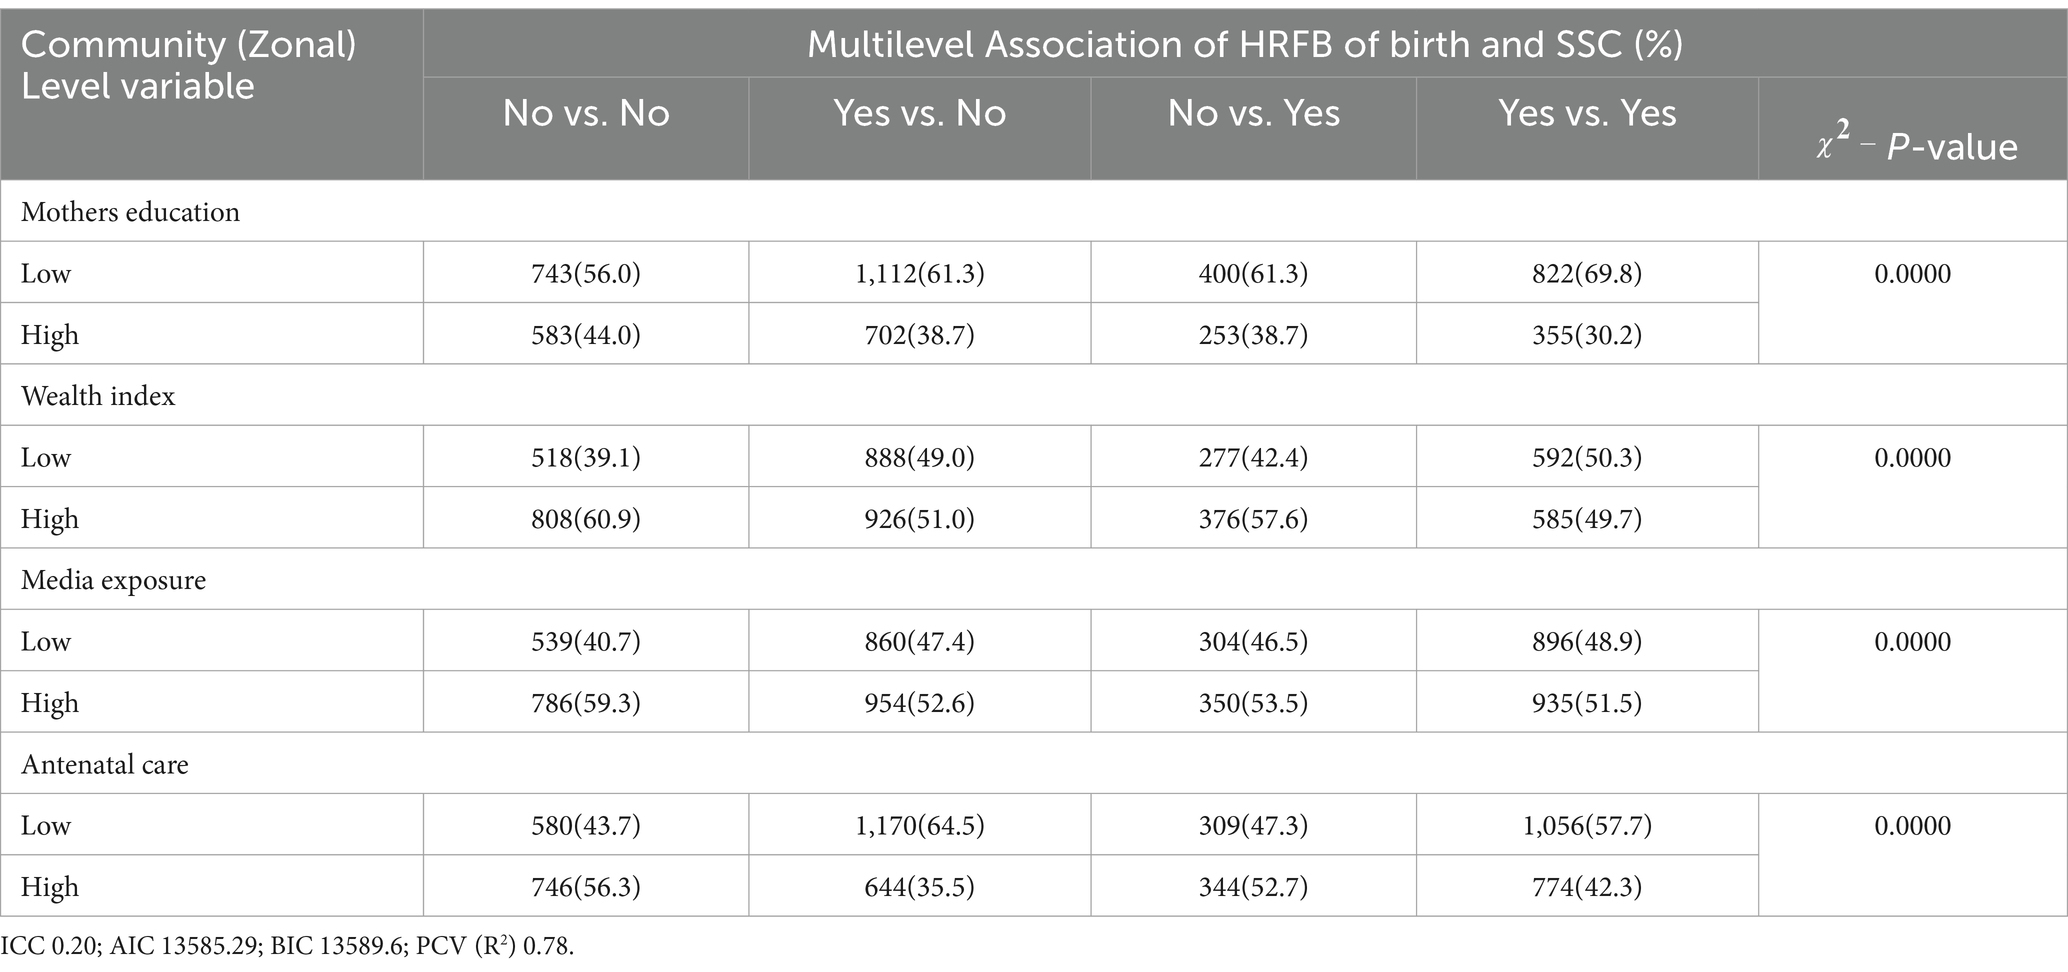Click the 'Antenatal care' section label
The height and width of the screenshot is (972, 2068).
pos(105,764)
